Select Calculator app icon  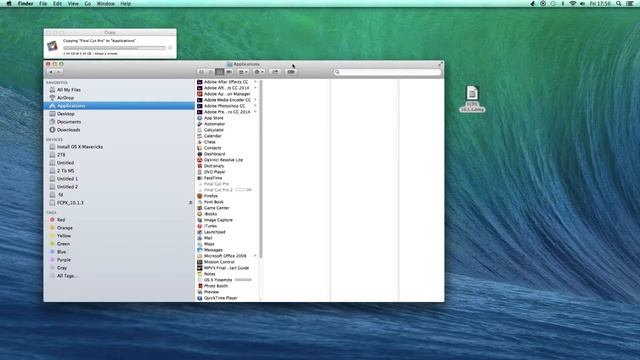pos(200,130)
